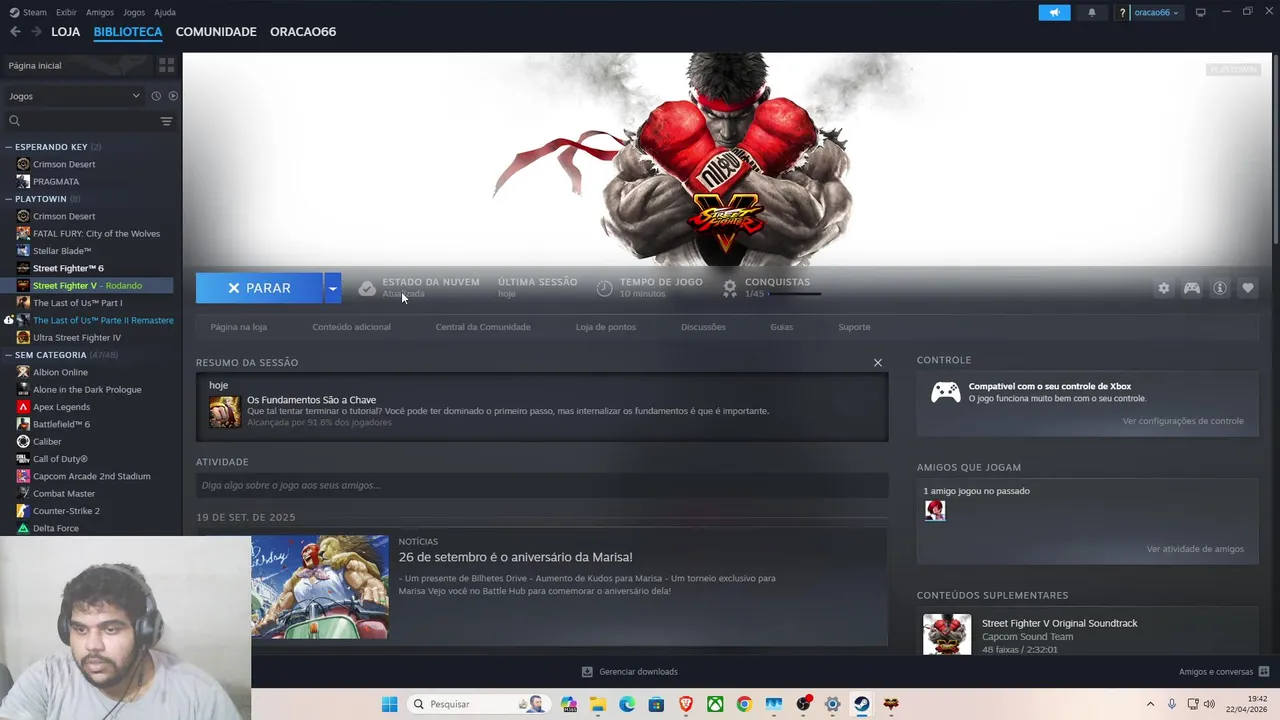Click Ver atividade de amigos

pos(1195,549)
